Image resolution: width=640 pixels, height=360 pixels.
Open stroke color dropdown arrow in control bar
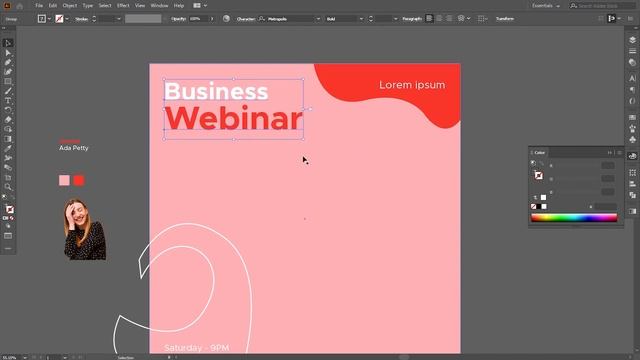[x=67, y=19]
